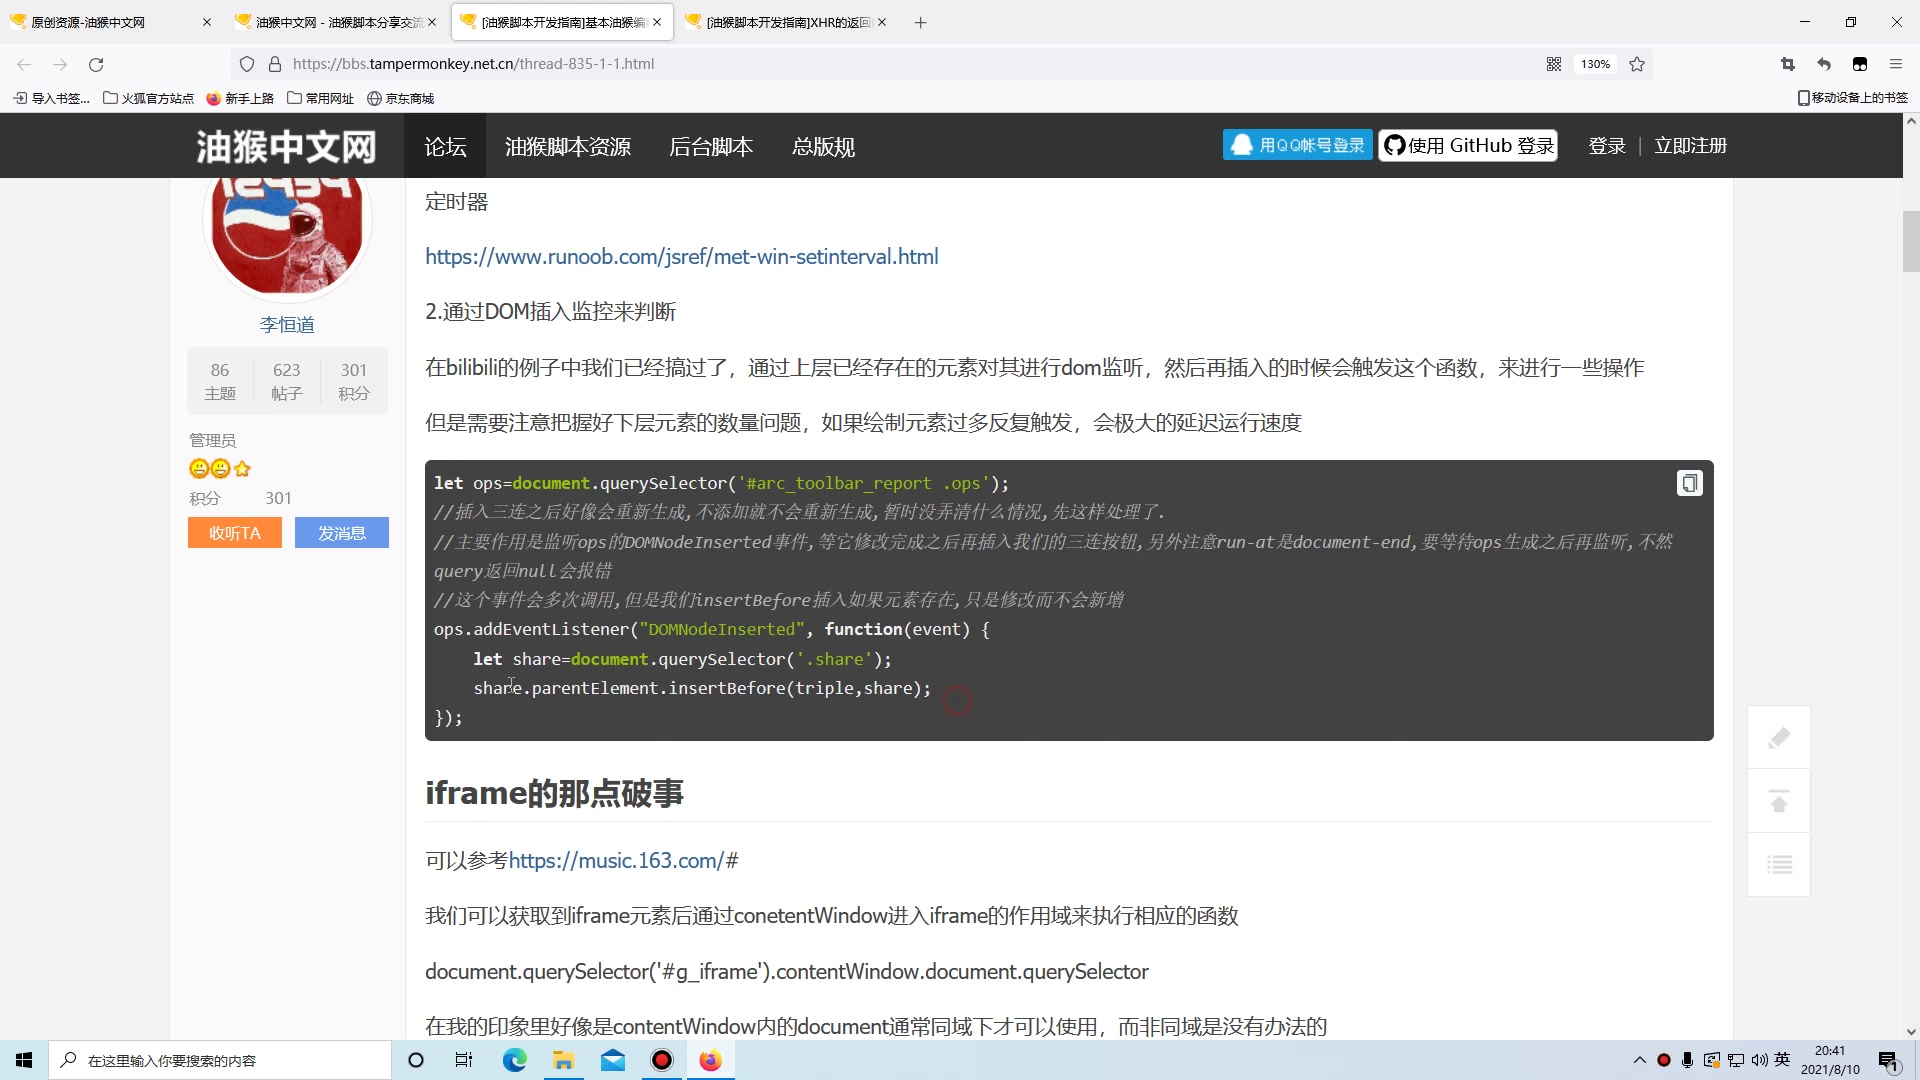Bookmark this page with the star icon
The width and height of the screenshot is (1920, 1080).
[1637, 64]
